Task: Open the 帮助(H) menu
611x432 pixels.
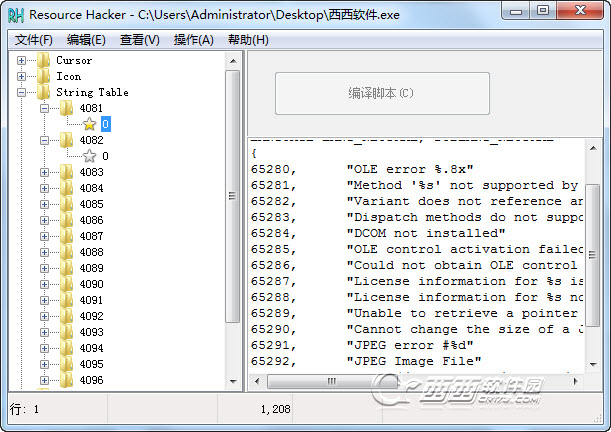Action: pyautogui.click(x=248, y=40)
